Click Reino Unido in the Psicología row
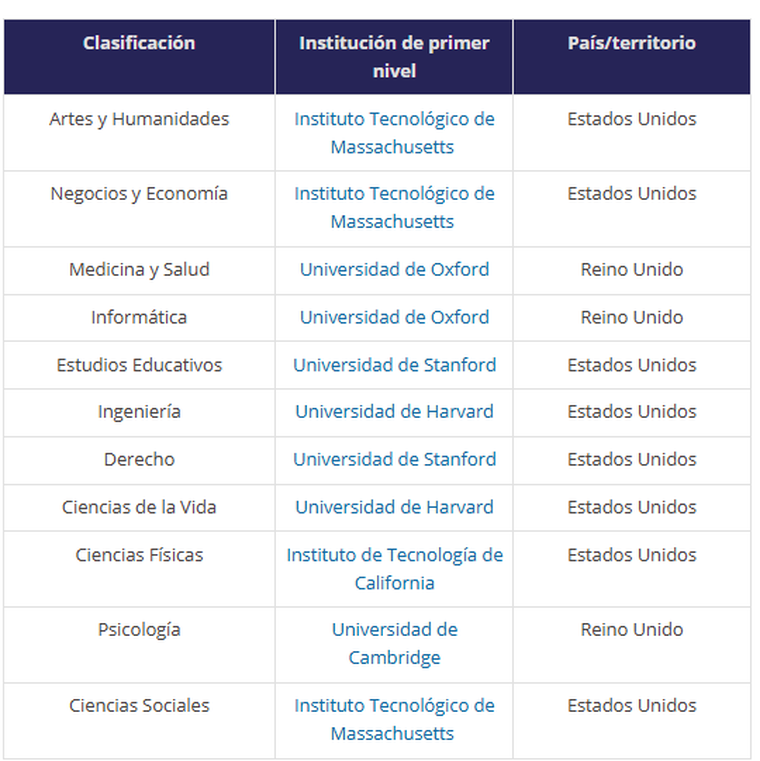The height and width of the screenshot is (761, 760). (631, 630)
